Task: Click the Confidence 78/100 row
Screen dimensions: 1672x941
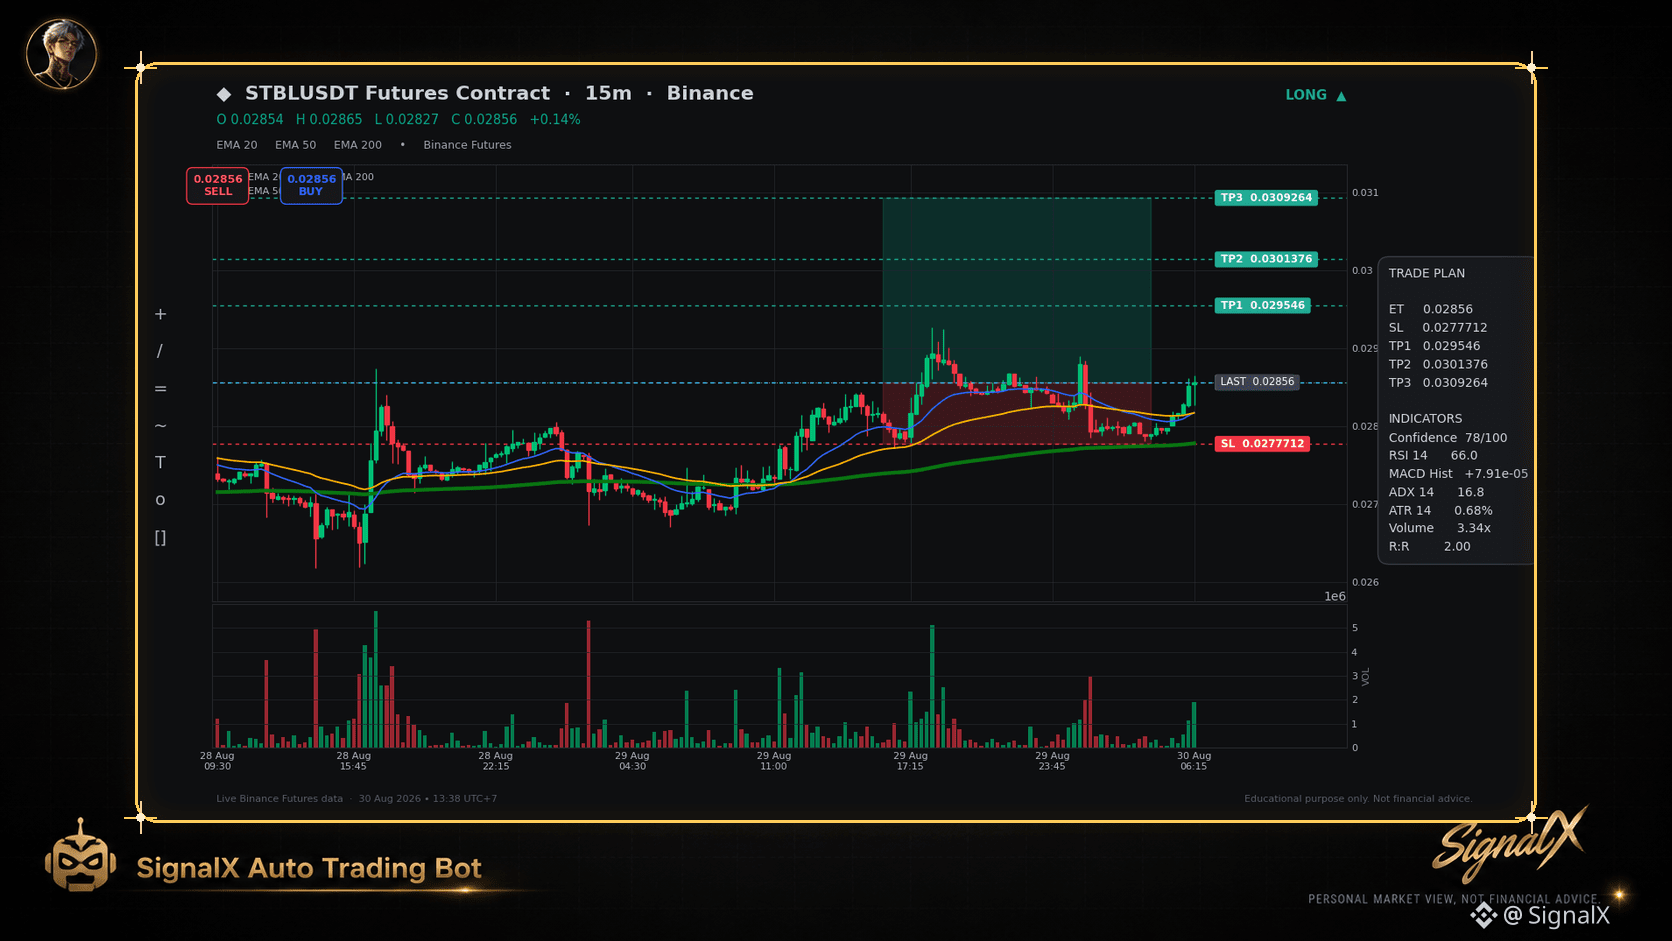Action: click(x=1448, y=438)
